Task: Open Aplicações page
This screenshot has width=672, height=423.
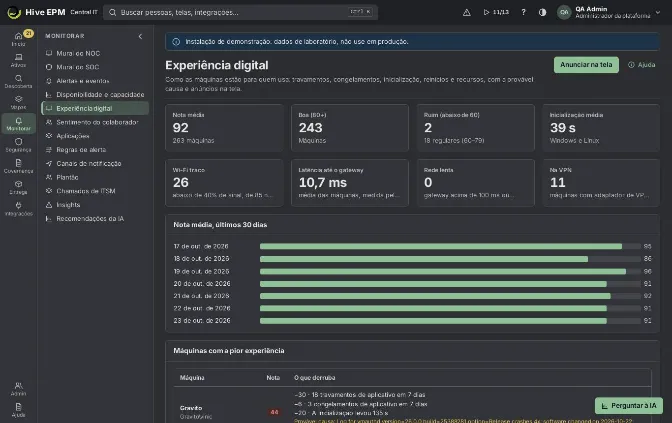Action: [x=95, y=136]
